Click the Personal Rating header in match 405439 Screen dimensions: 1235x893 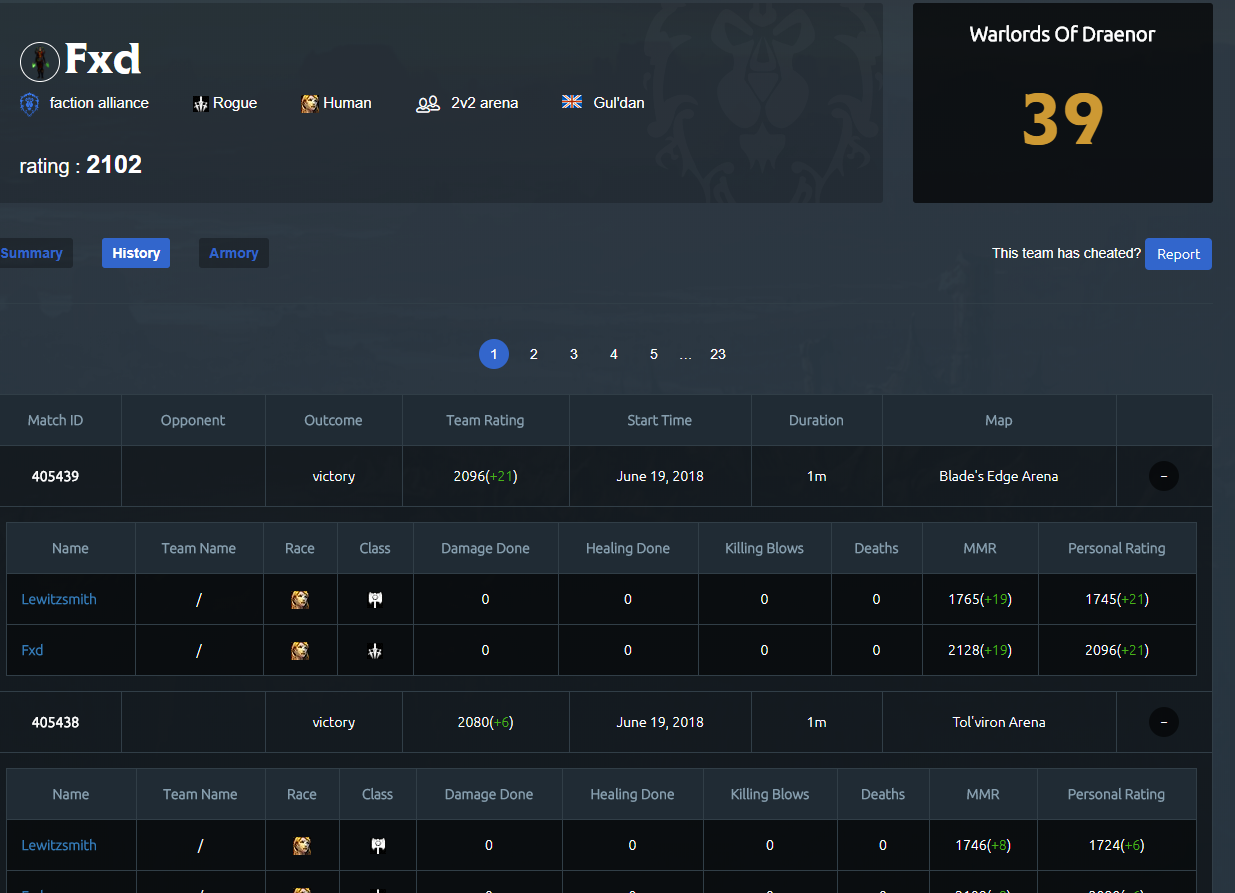tap(1117, 548)
